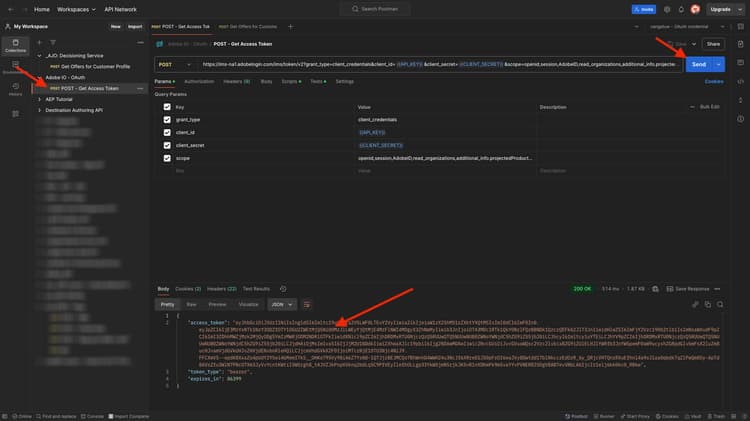750x421 pixels.
Task: Open the documentation icon in right sidebar
Action: tap(740, 44)
